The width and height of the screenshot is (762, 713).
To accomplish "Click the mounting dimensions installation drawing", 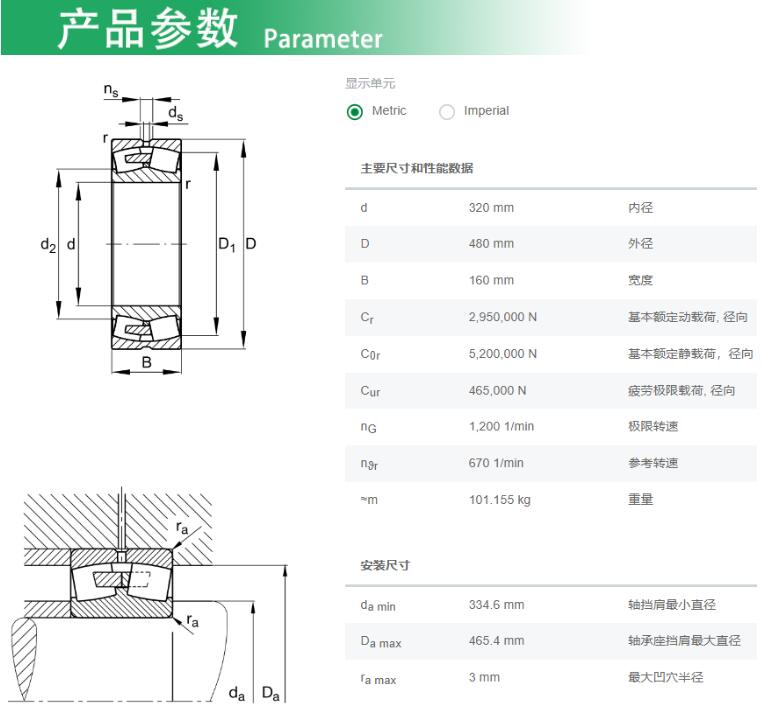I will pyautogui.click(x=148, y=594).
